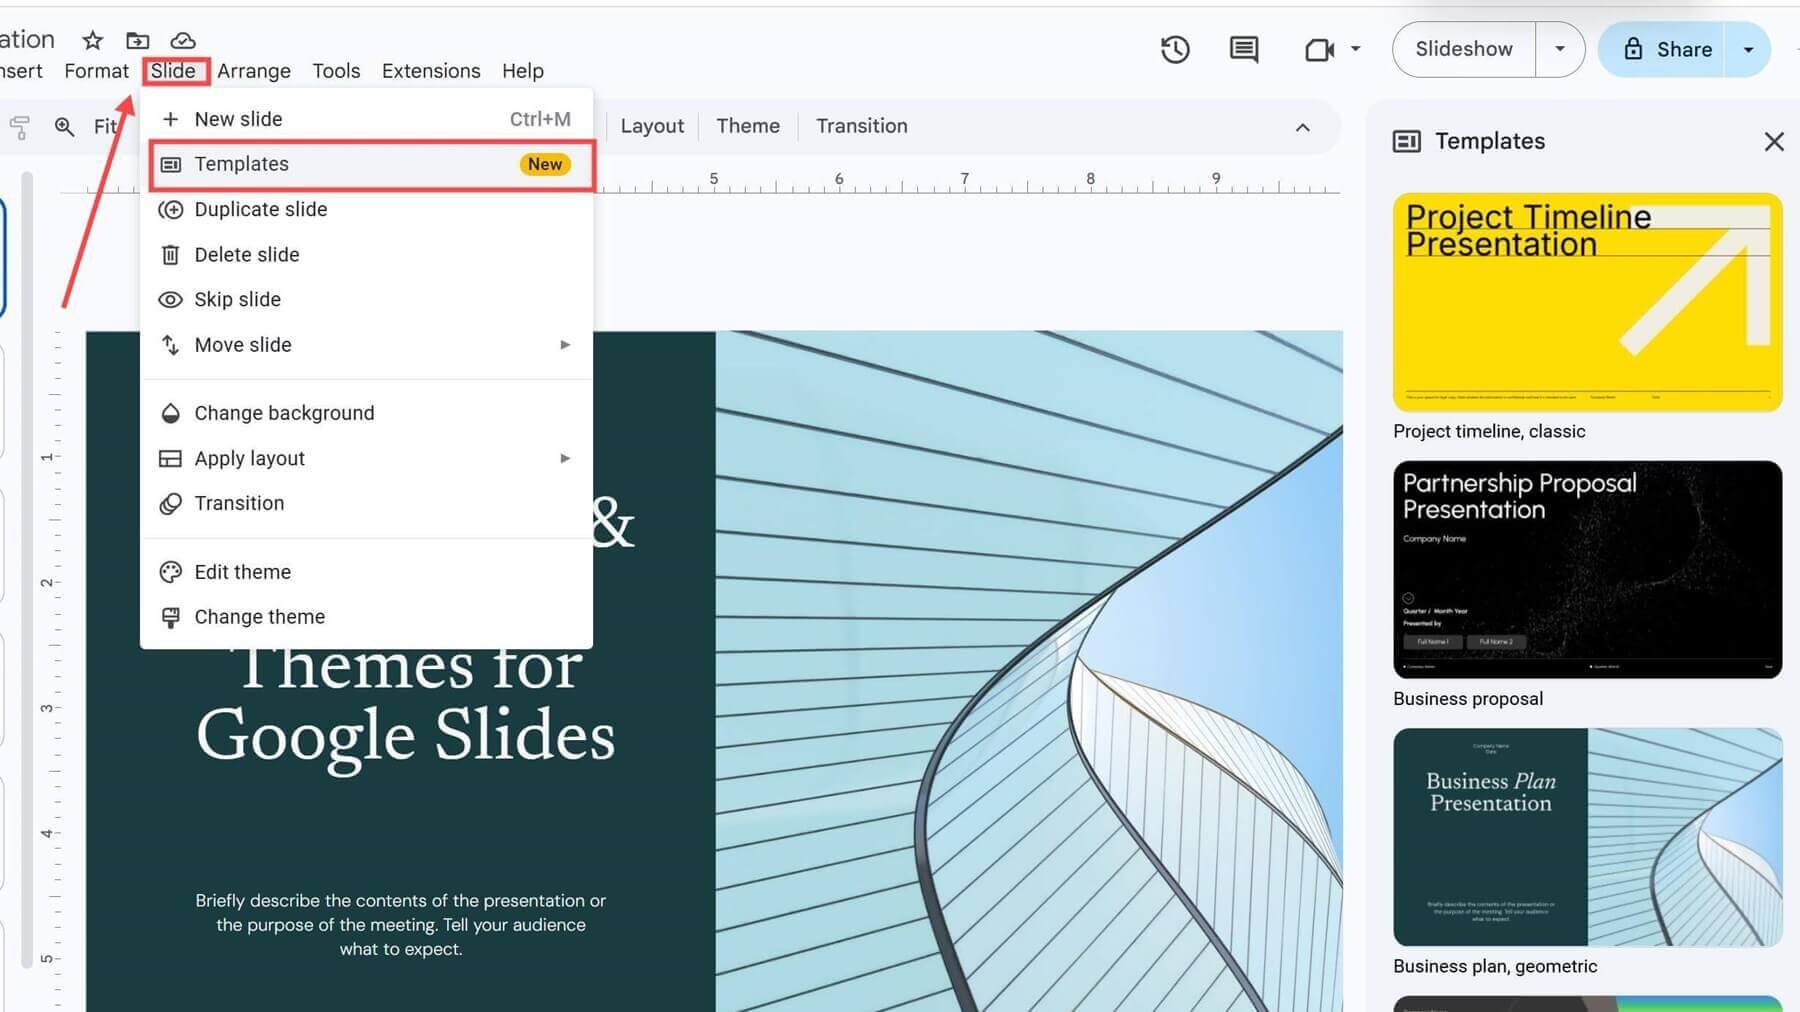Screen dimensions: 1800x1012
Task: Click the Duplicate slide icon
Action: (171, 209)
